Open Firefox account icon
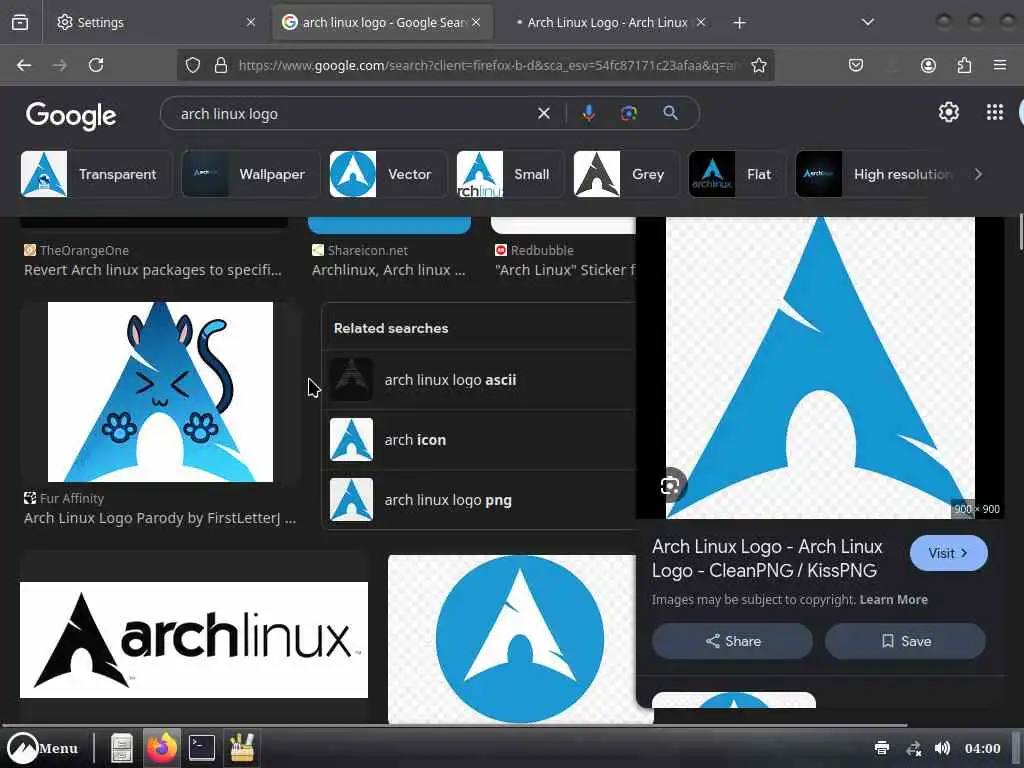This screenshot has width=1024, height=768. click(928, 65)
